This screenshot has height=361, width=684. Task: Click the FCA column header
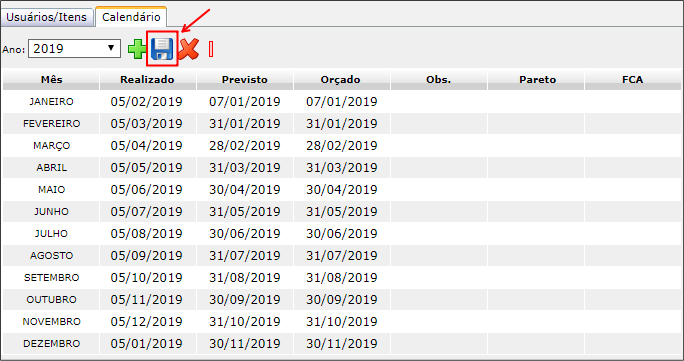coord(633,80)
